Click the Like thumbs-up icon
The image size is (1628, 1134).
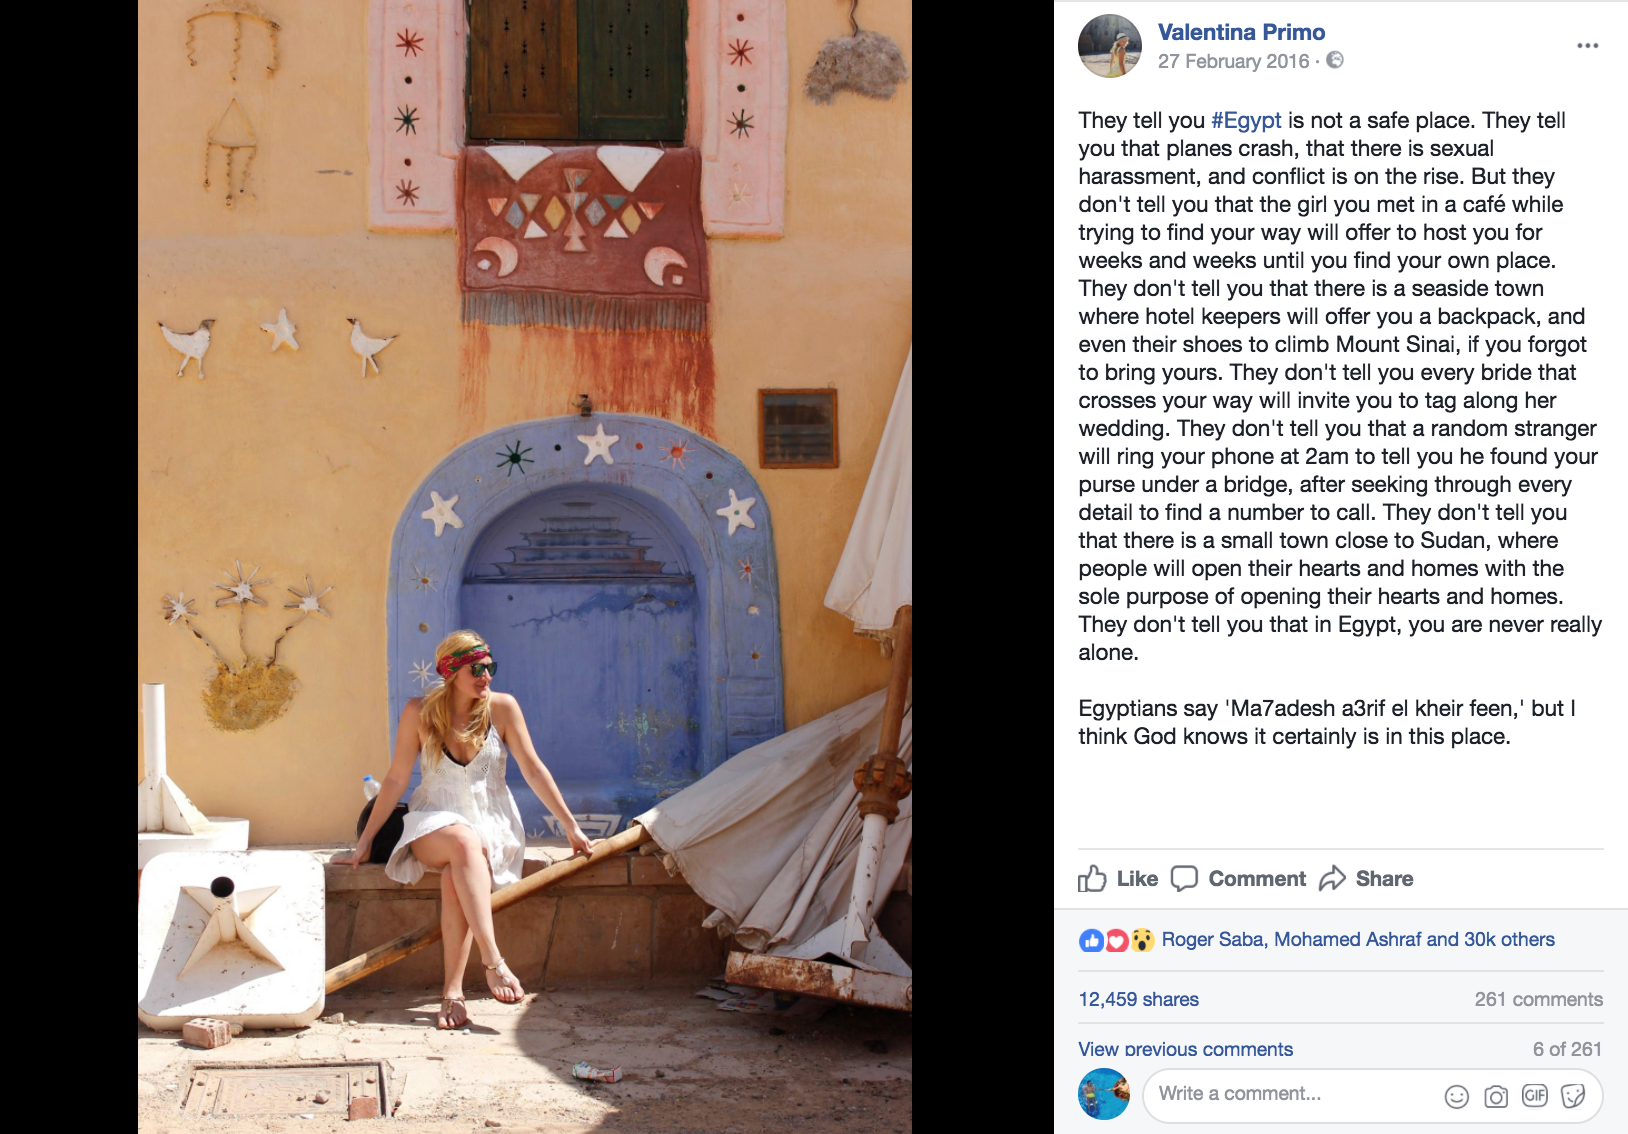[x=1092, y=878]
